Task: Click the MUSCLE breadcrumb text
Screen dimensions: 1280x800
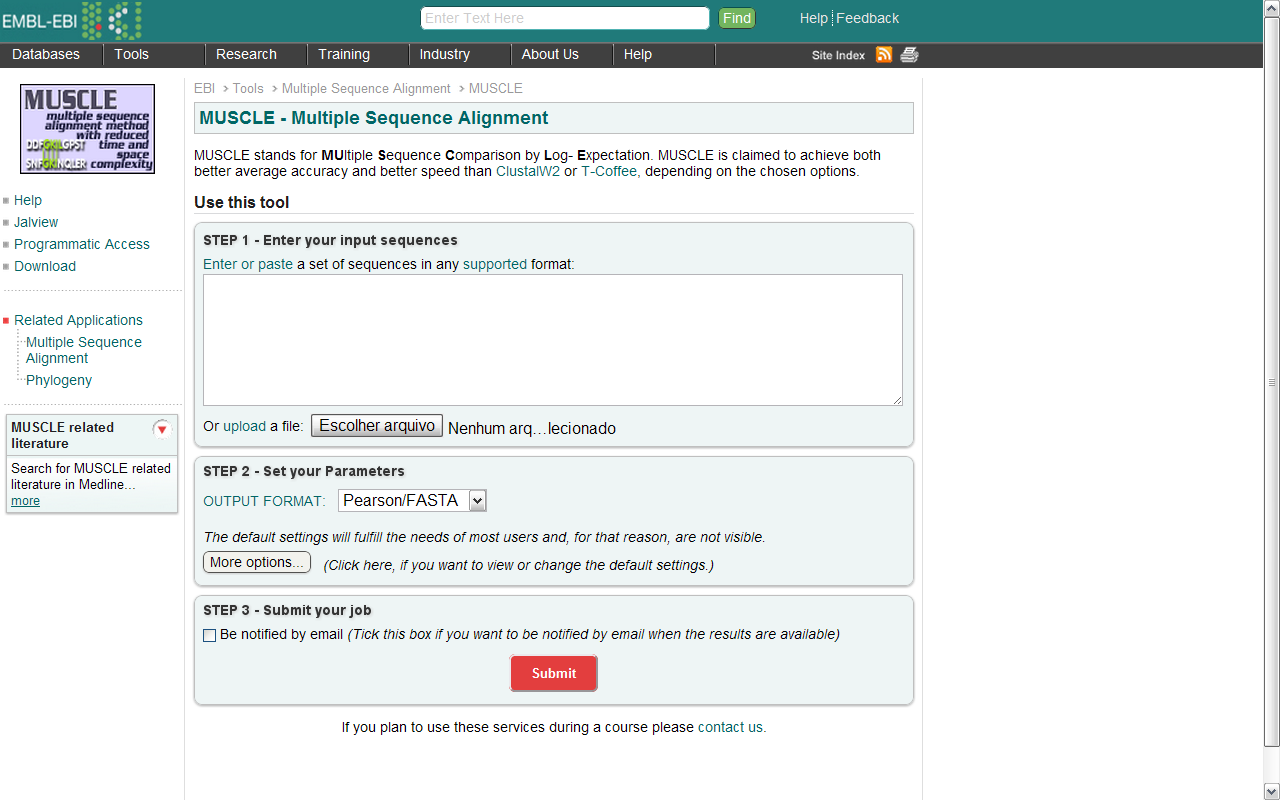Action: click(495, 88)
